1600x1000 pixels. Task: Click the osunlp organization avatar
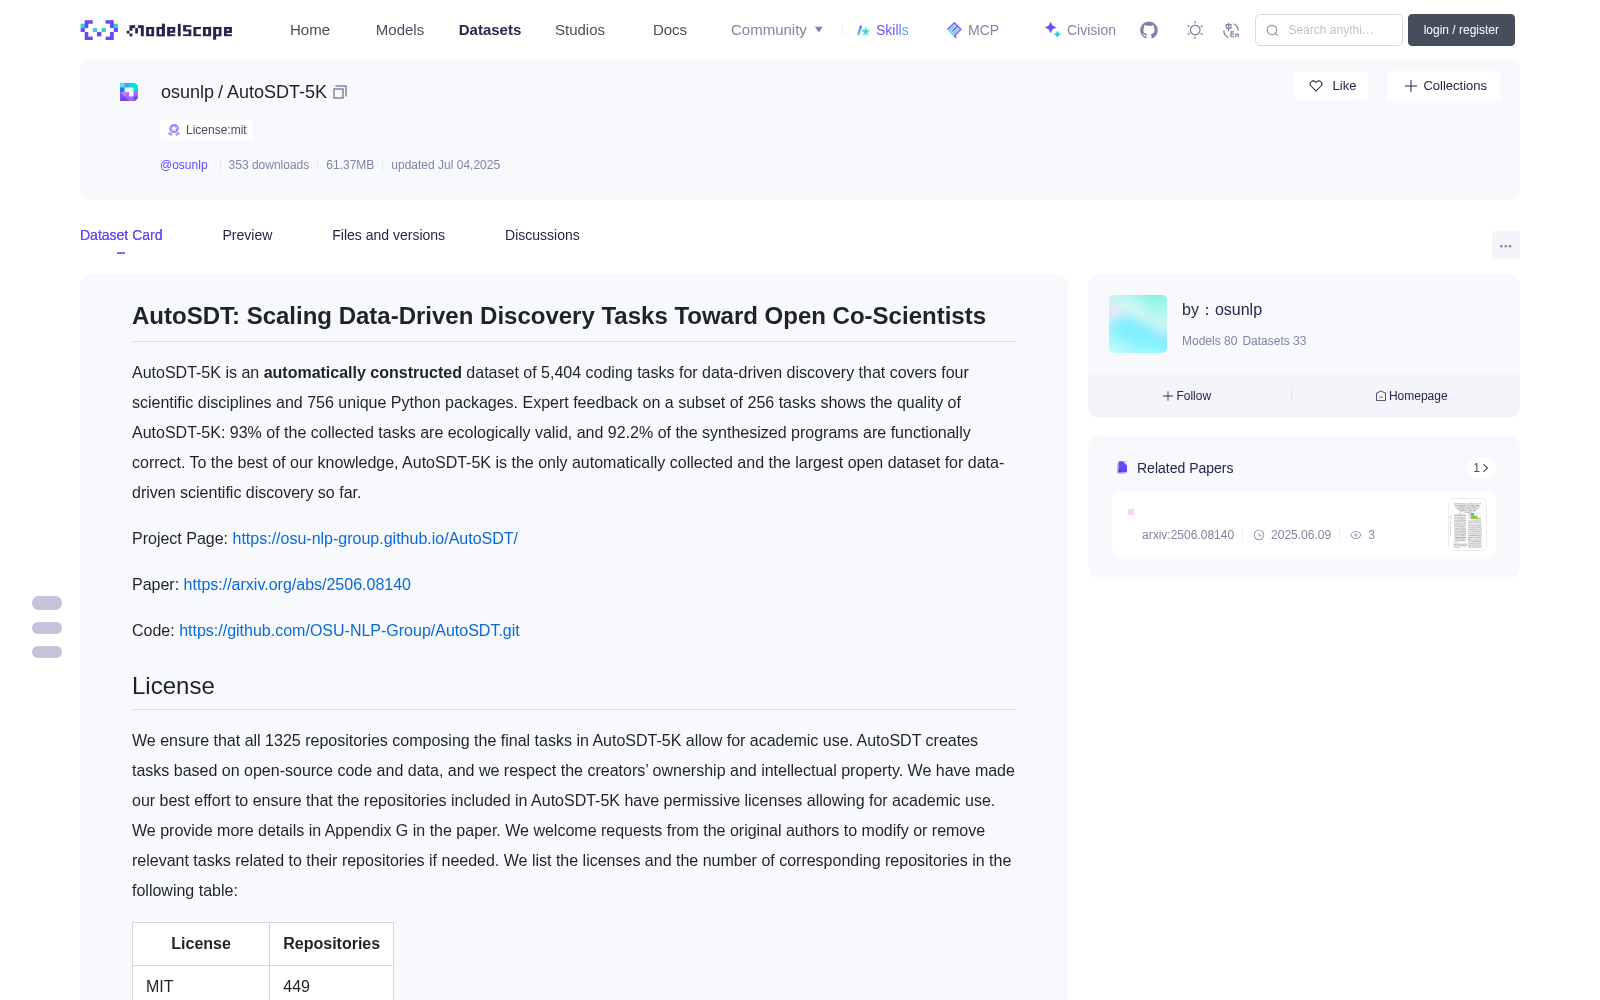(x=1138, y=324)
